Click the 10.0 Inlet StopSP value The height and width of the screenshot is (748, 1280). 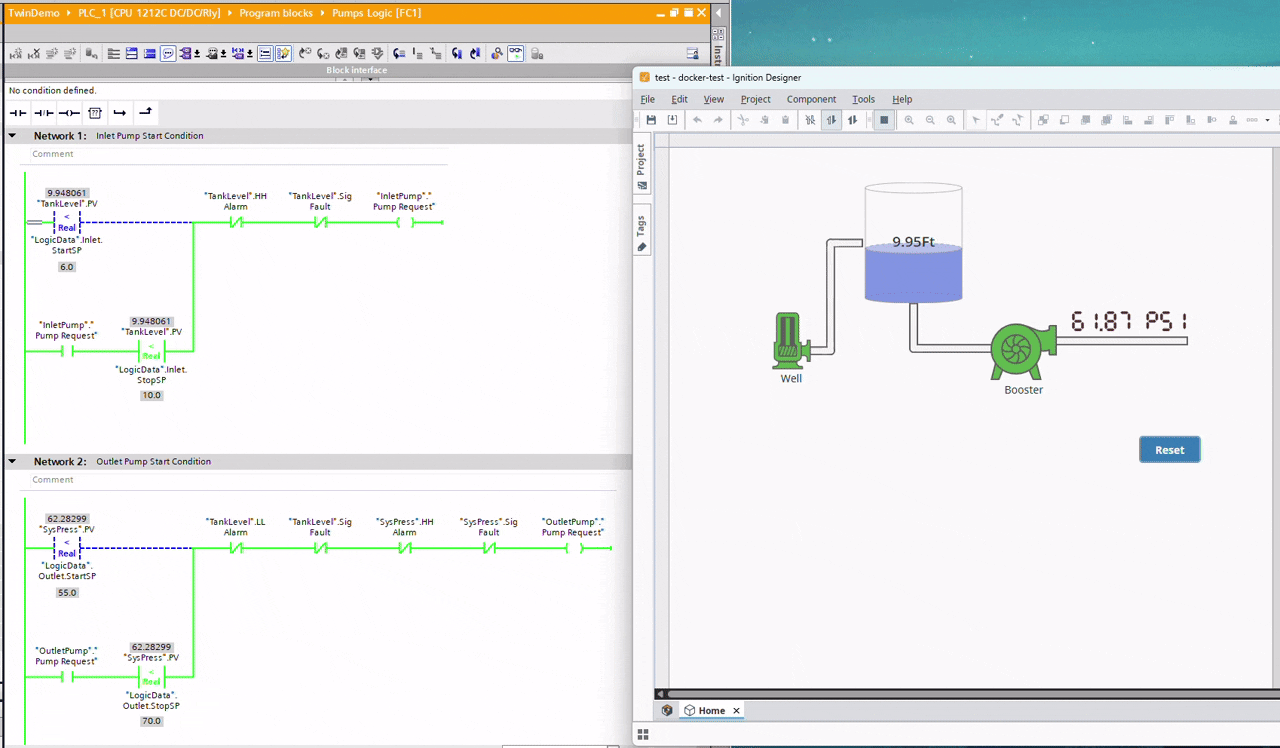coord(151,396)
